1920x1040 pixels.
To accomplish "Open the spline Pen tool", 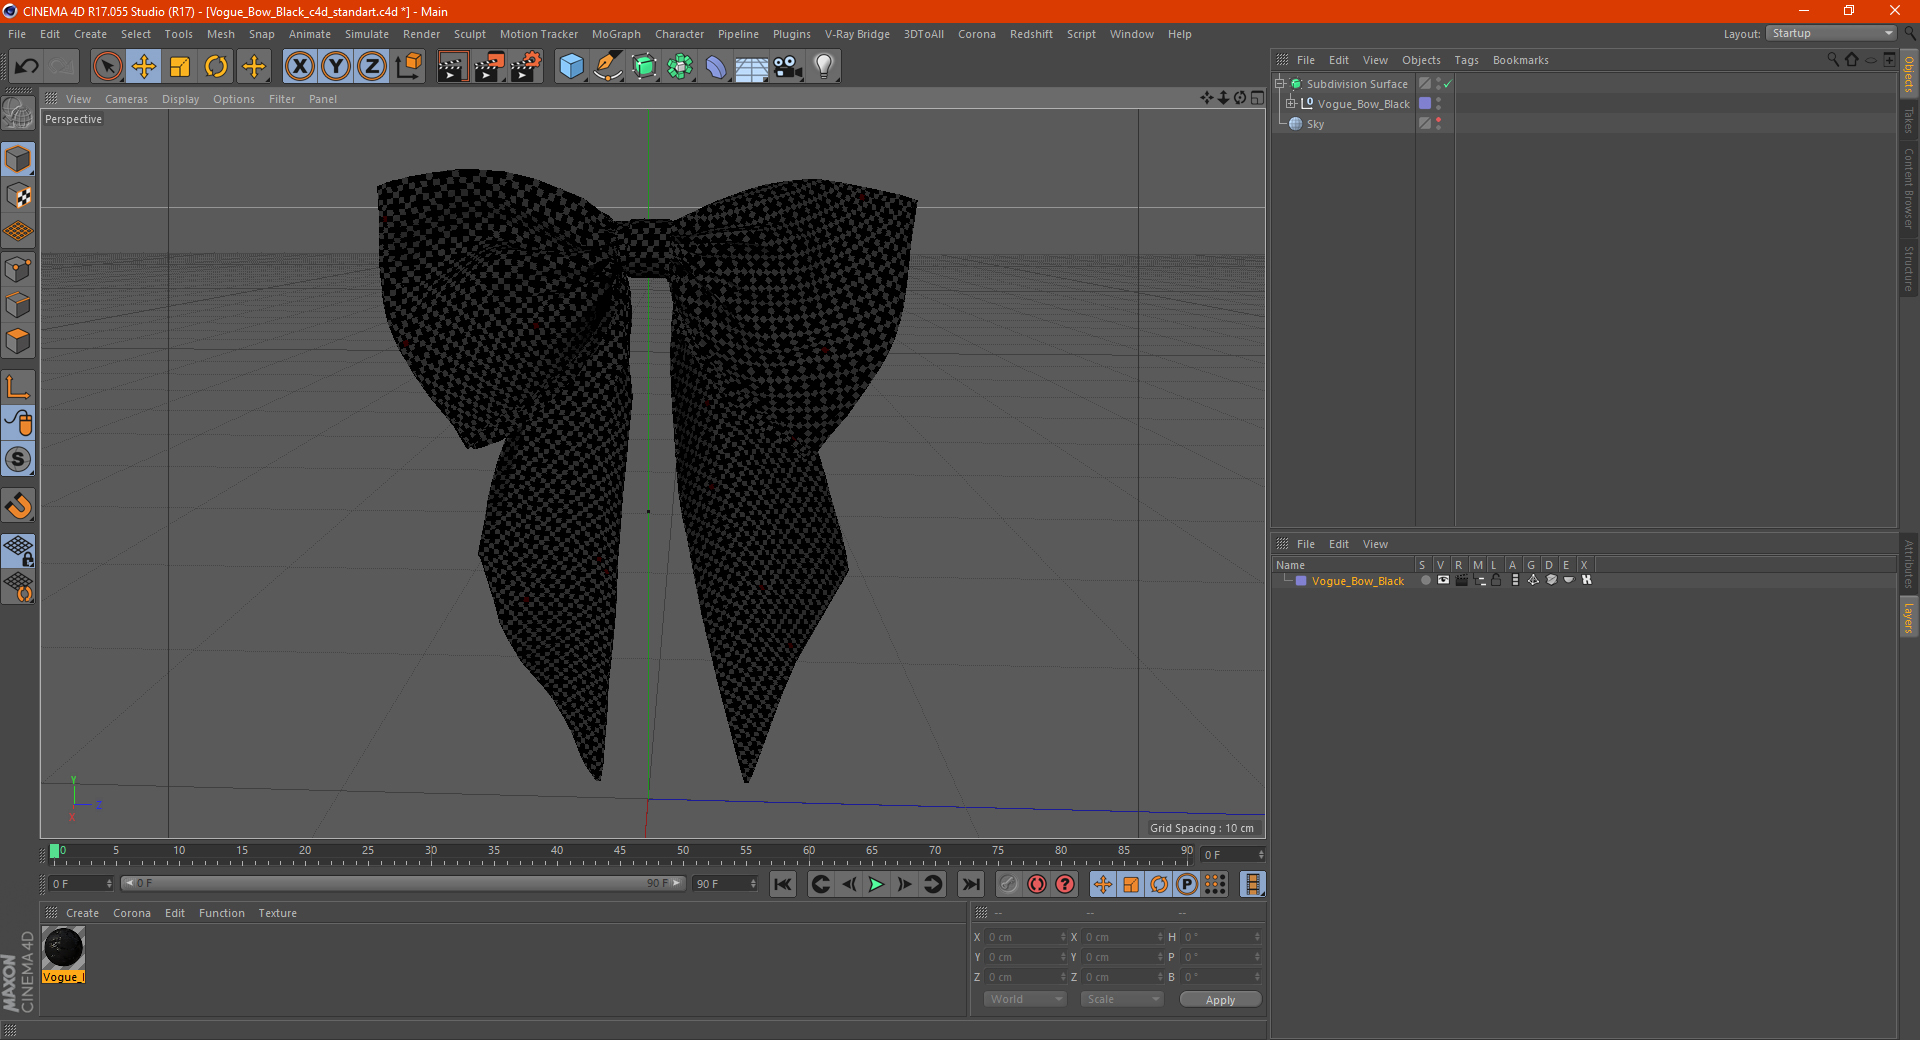I will tap(607, 67).
